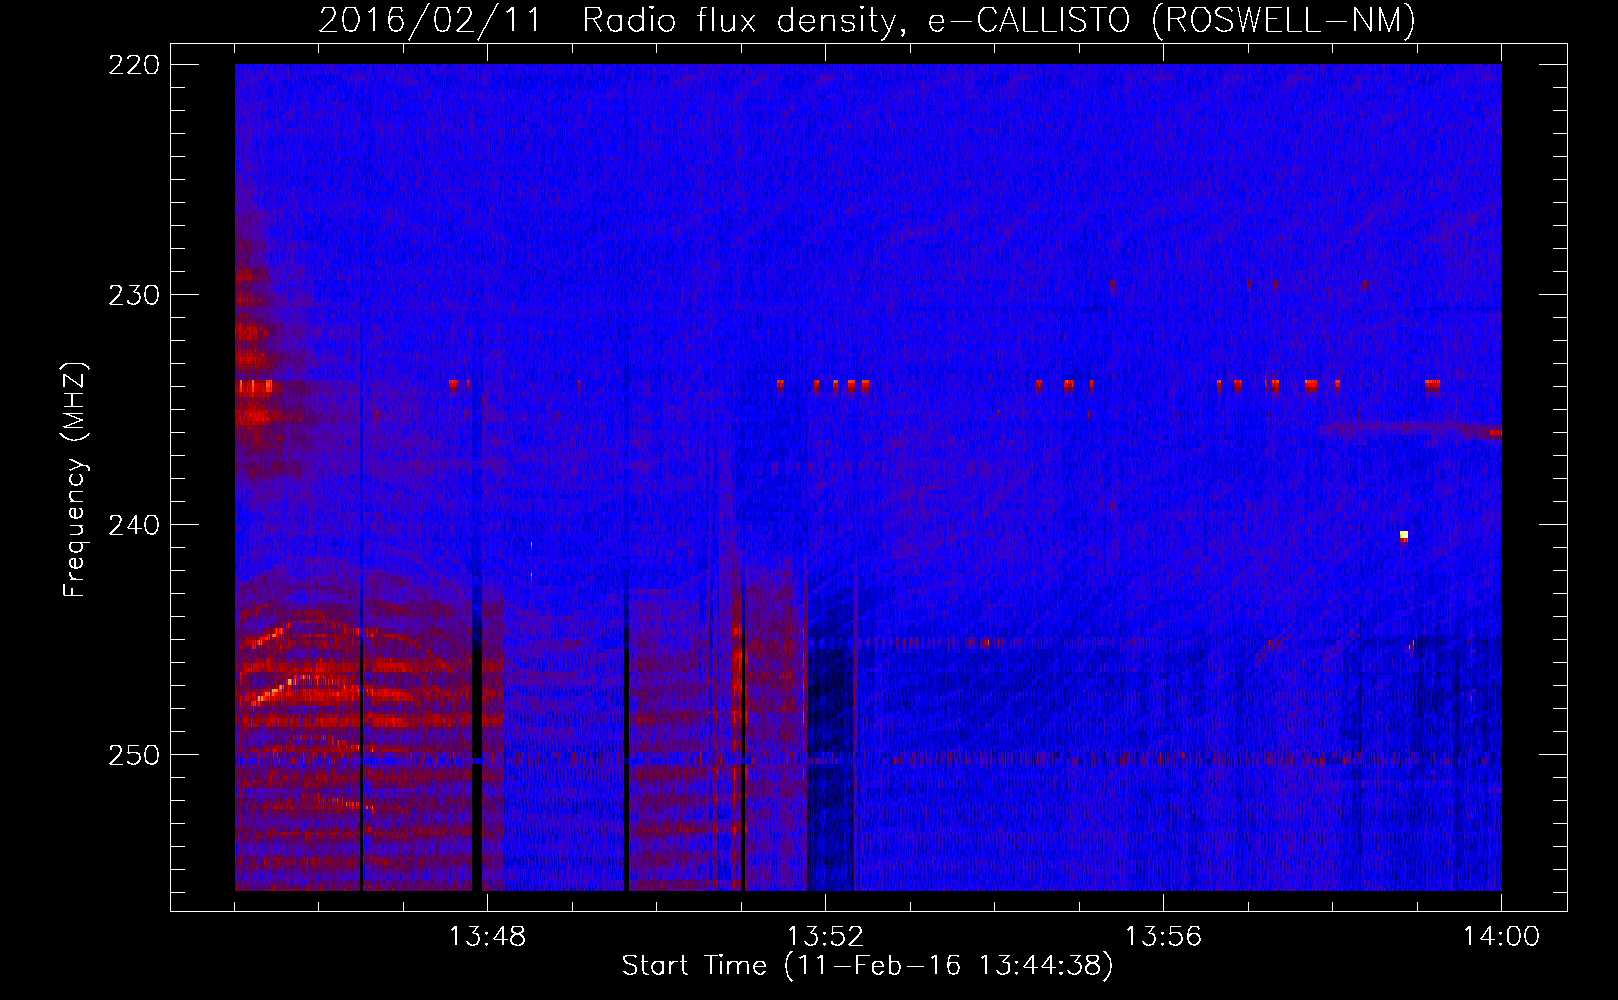
Task: Click the 14:00 time tick label
Action: (x=1501, y=937)
